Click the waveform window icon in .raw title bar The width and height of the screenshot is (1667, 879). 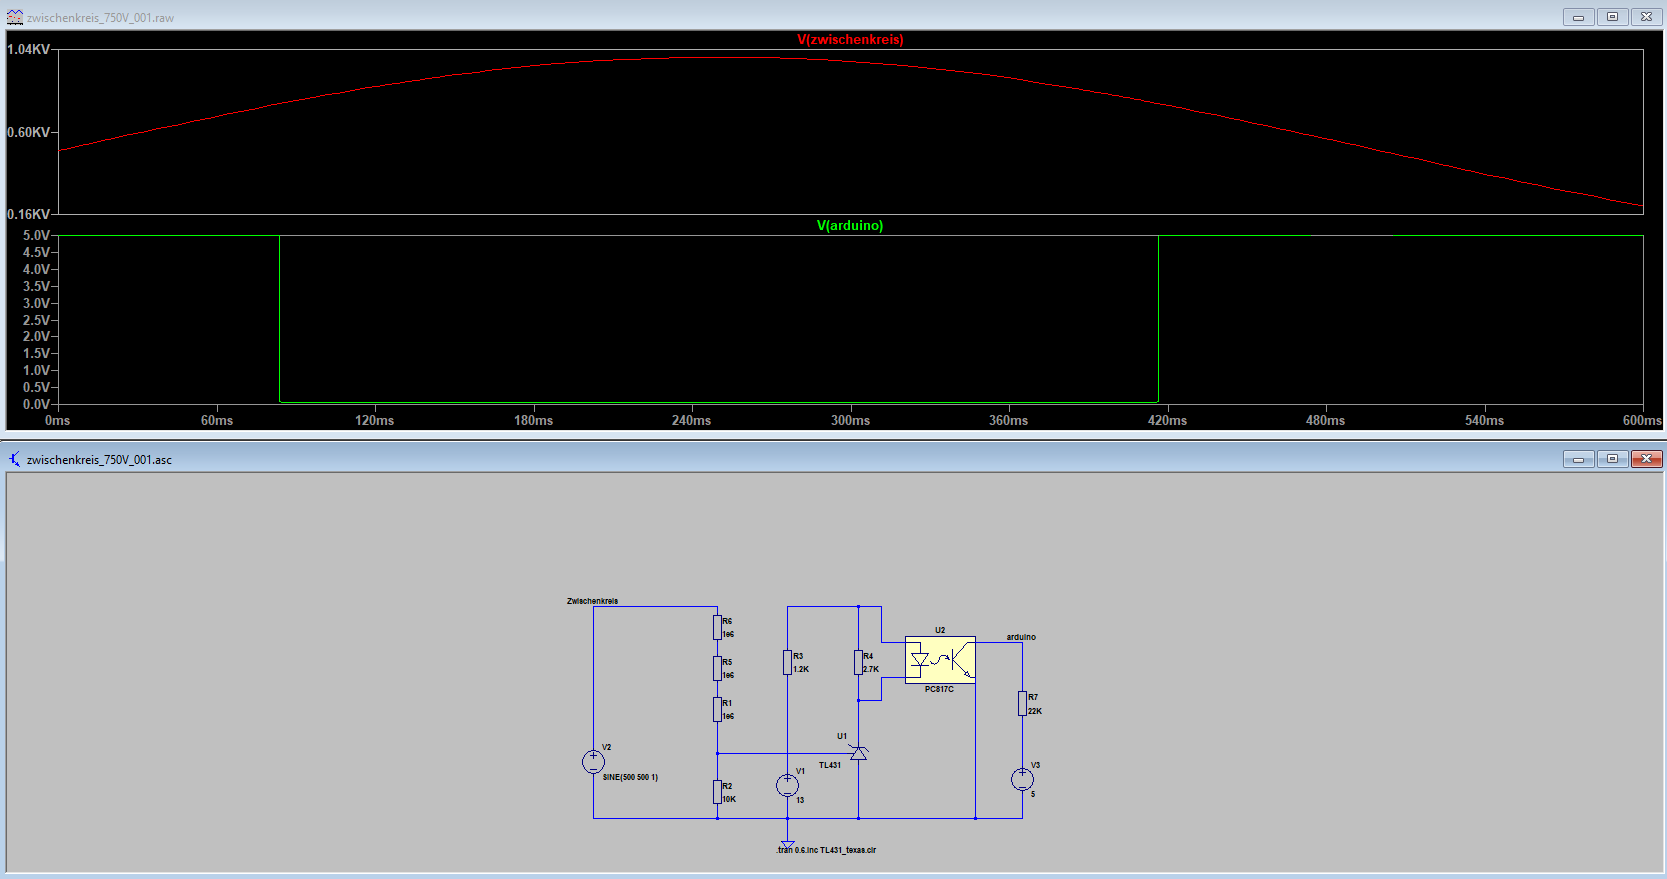pyautogui.click(x=15, y=17)
